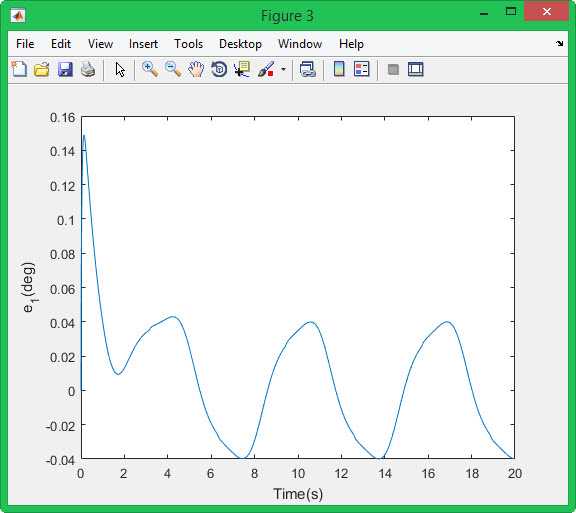Viewport: 576px width, 513px height.
Task: Expand the brush color dropdown arrow
Action: point(283,69)
